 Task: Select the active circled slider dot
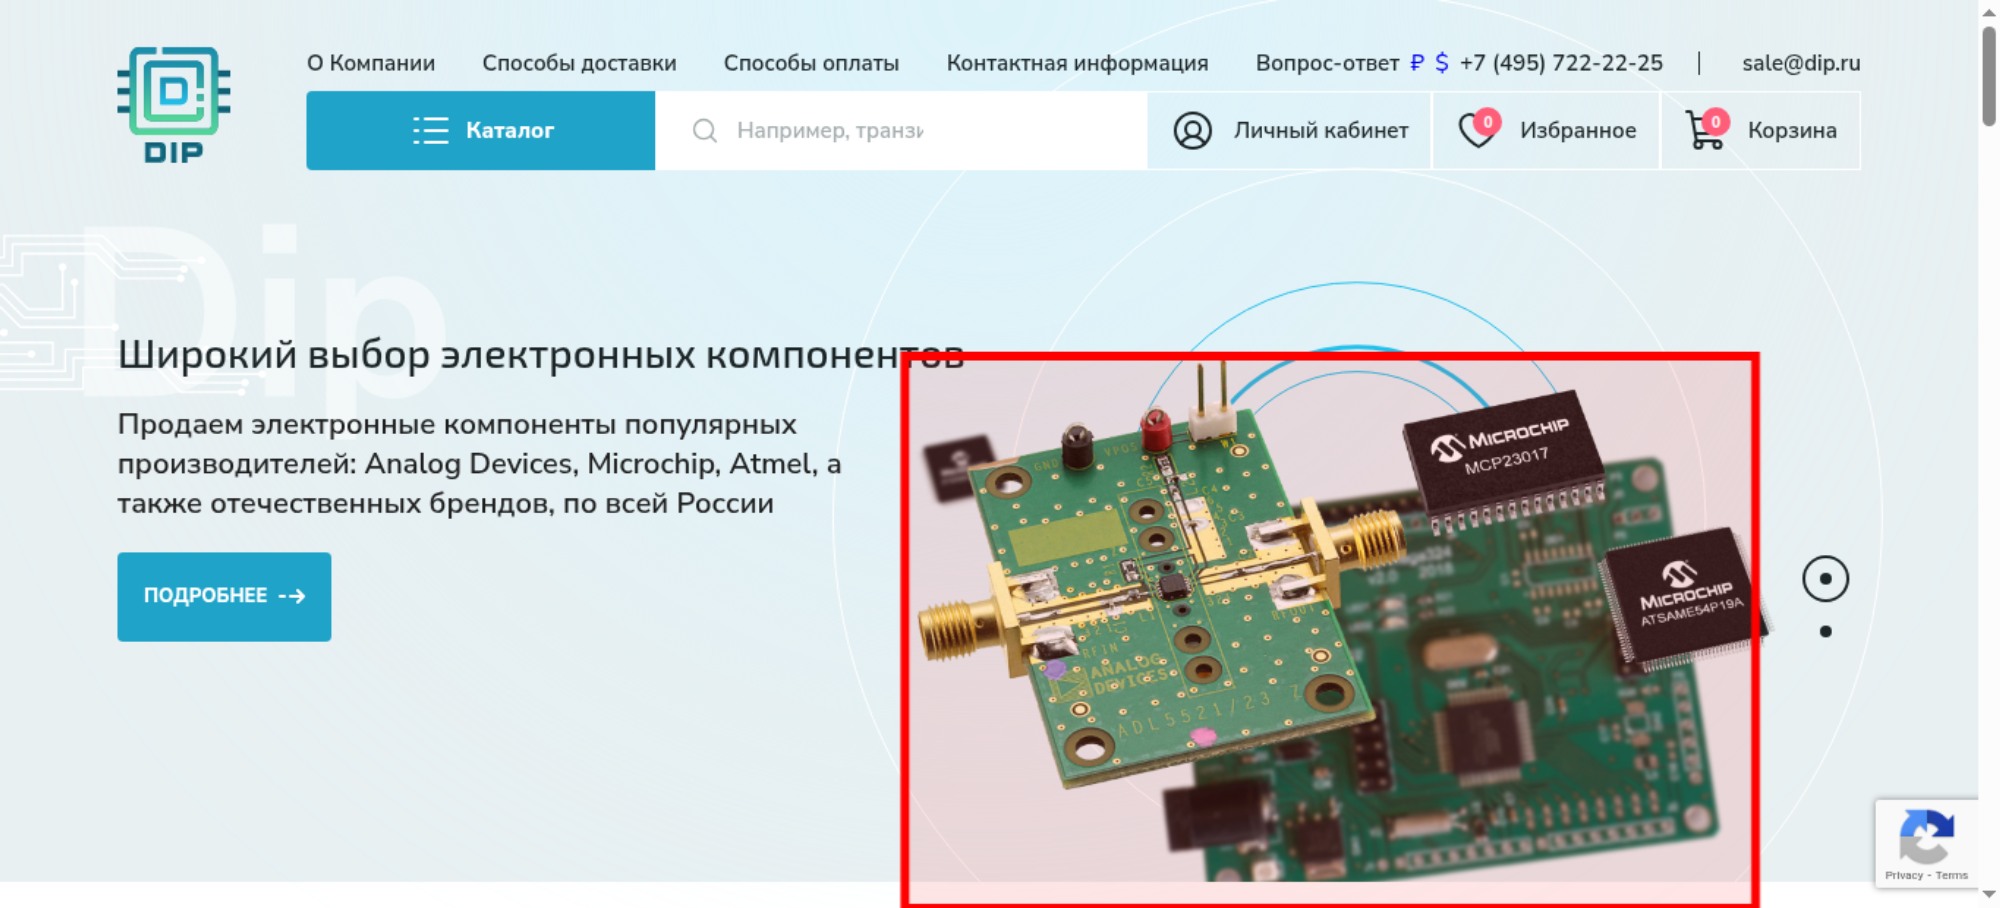click(x=1825, y=579)
